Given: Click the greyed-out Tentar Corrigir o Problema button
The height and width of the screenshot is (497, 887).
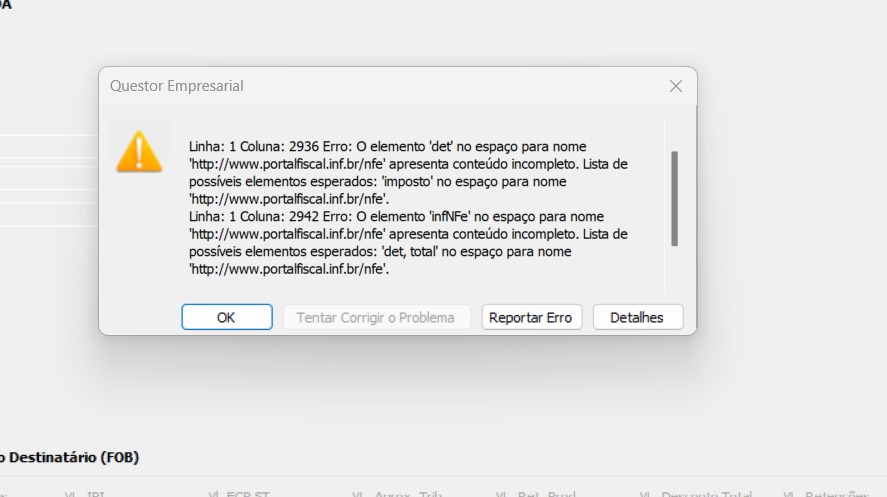Looking at the screenshot, I should 376,317.
